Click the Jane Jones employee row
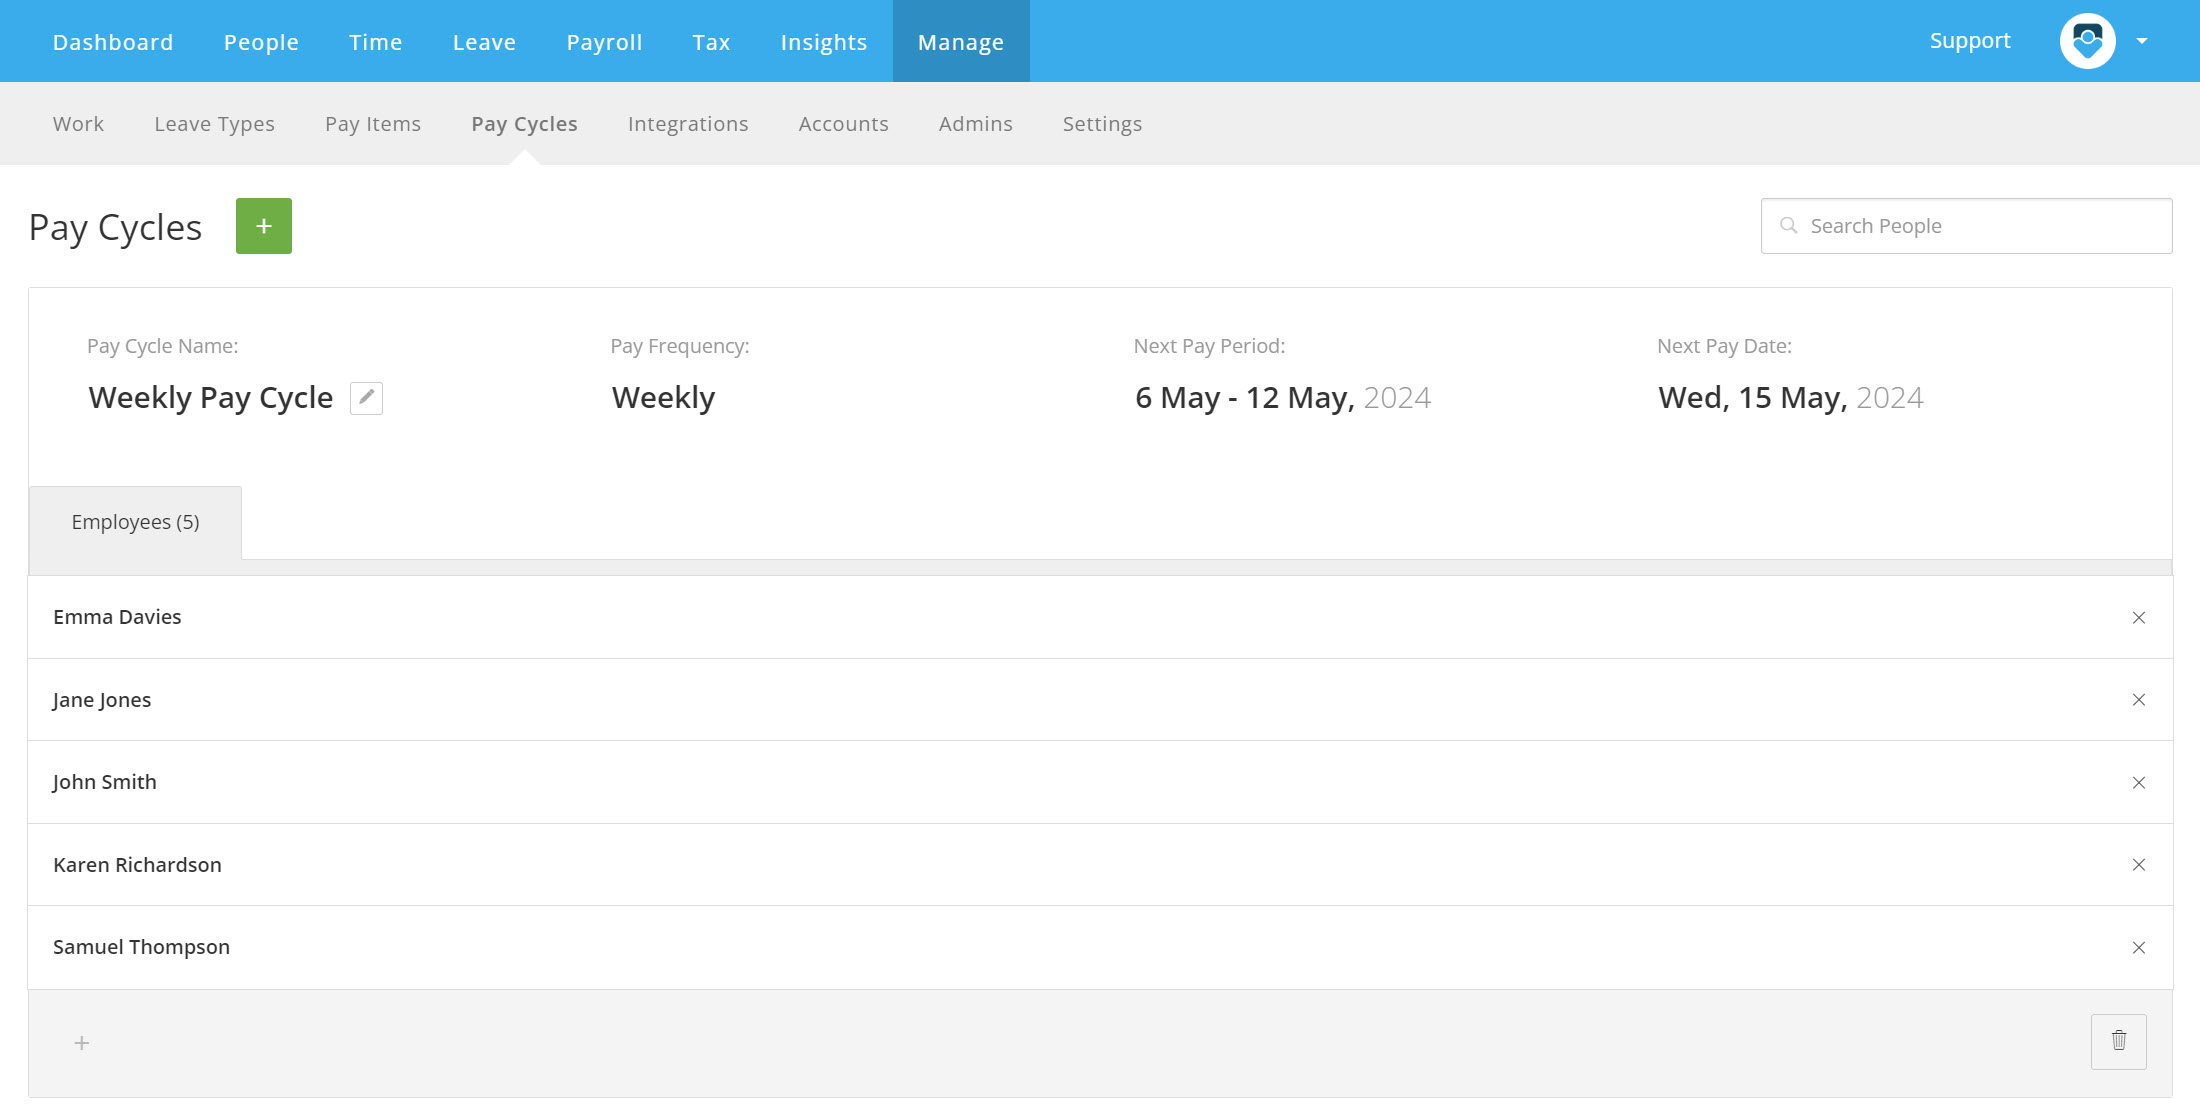 point(1100,700)
